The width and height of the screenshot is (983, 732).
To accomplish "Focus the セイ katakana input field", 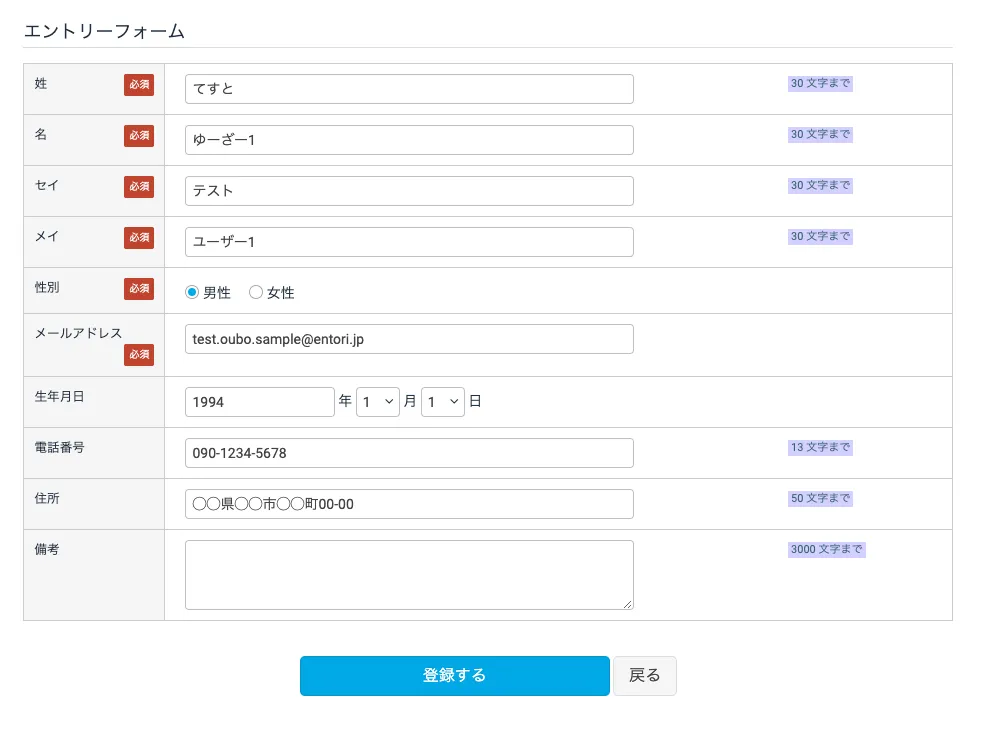I will (408, 191).
